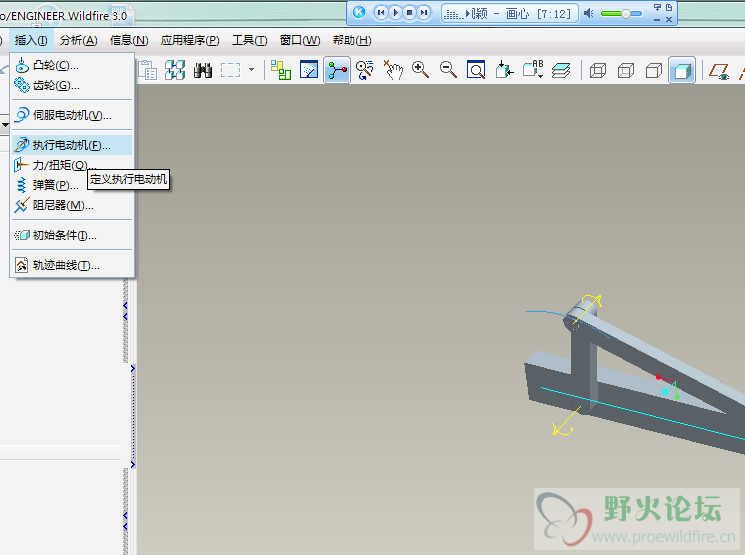This screenshot has width=745, height=555.
Task: Expand the 分析(A) menu
Action: 78,40
